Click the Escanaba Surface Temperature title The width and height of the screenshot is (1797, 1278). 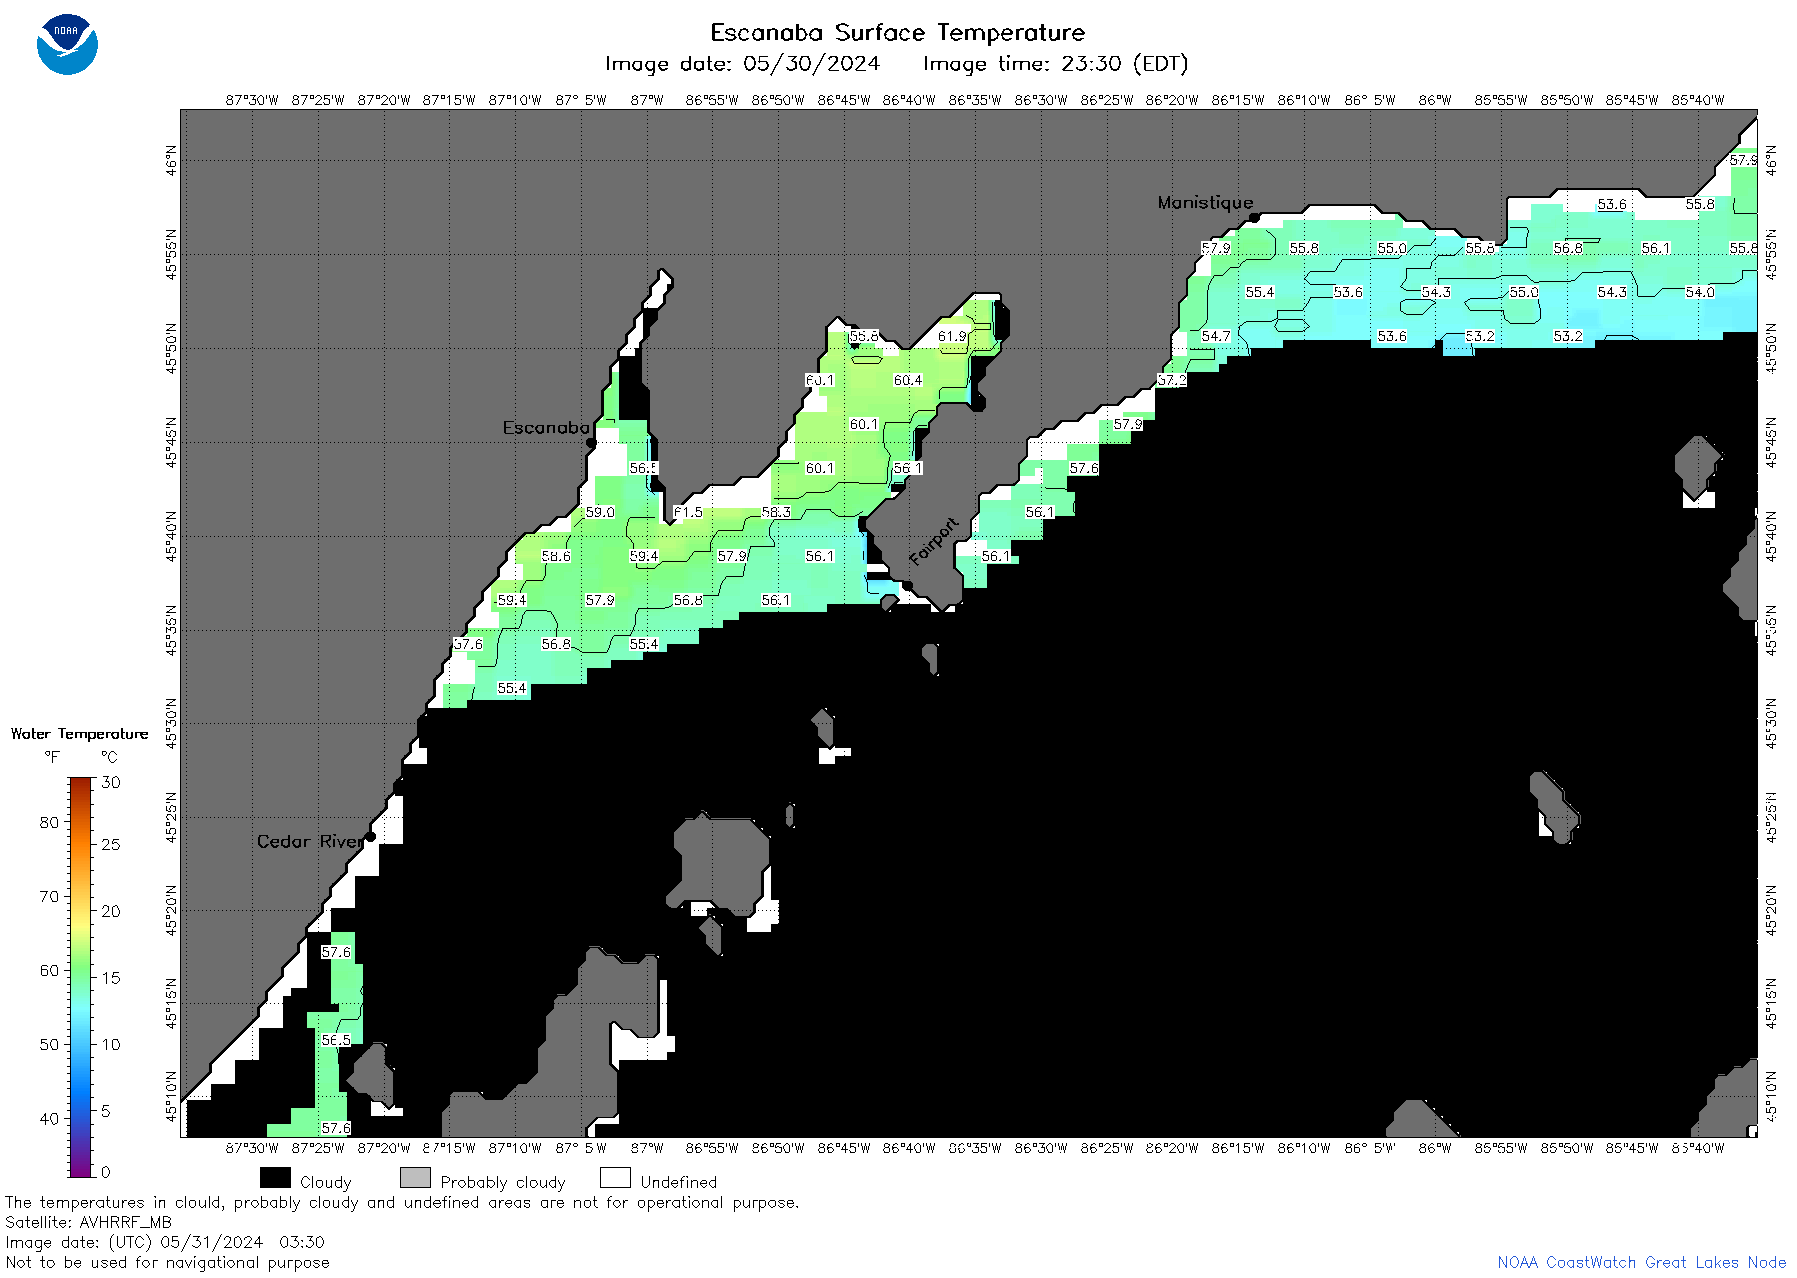click(x=897, y=33)
